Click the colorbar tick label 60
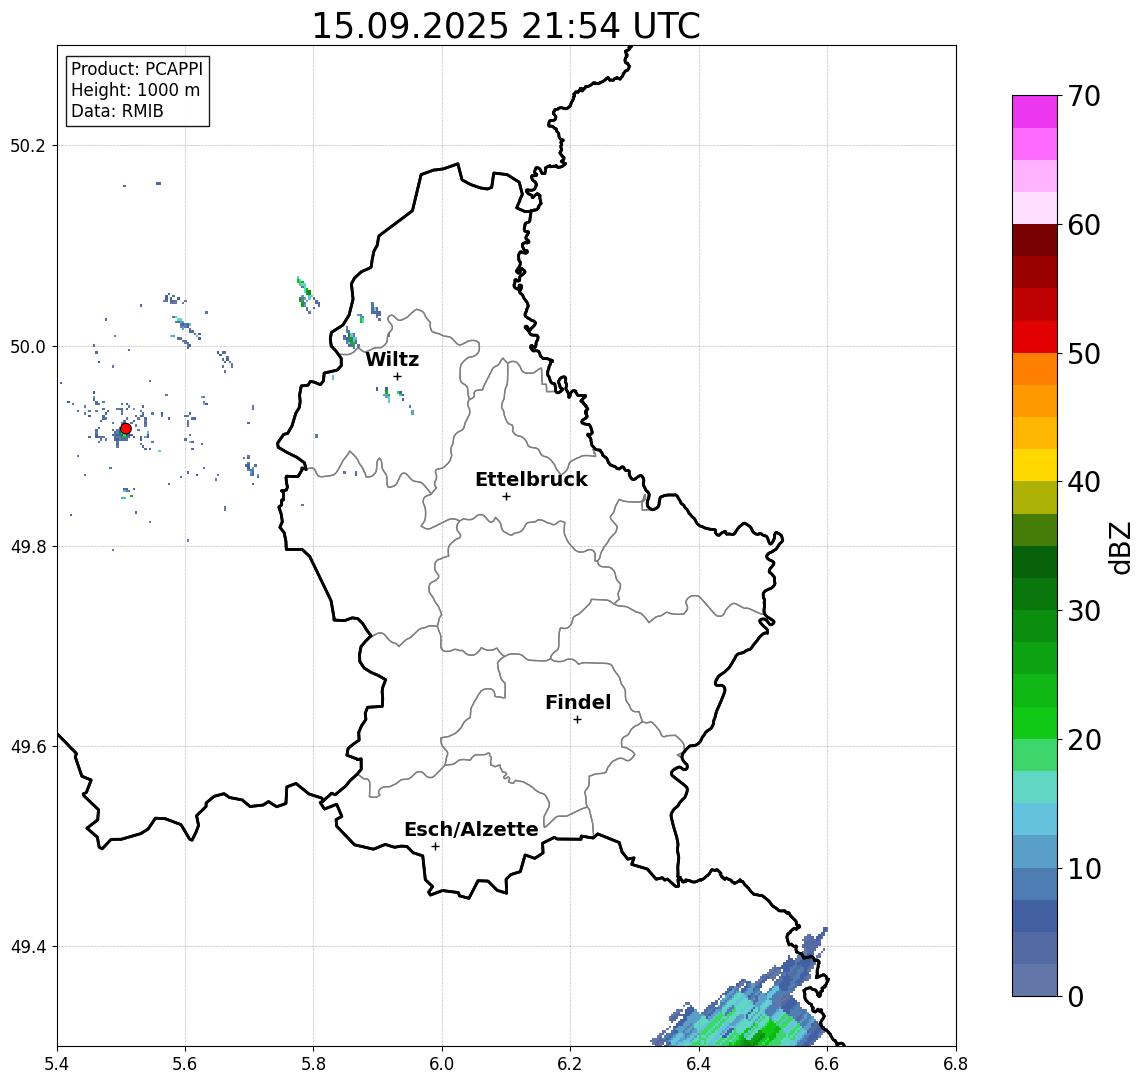The width and height of the screenshot is (1145, 1084). (x=1084, y=225)
